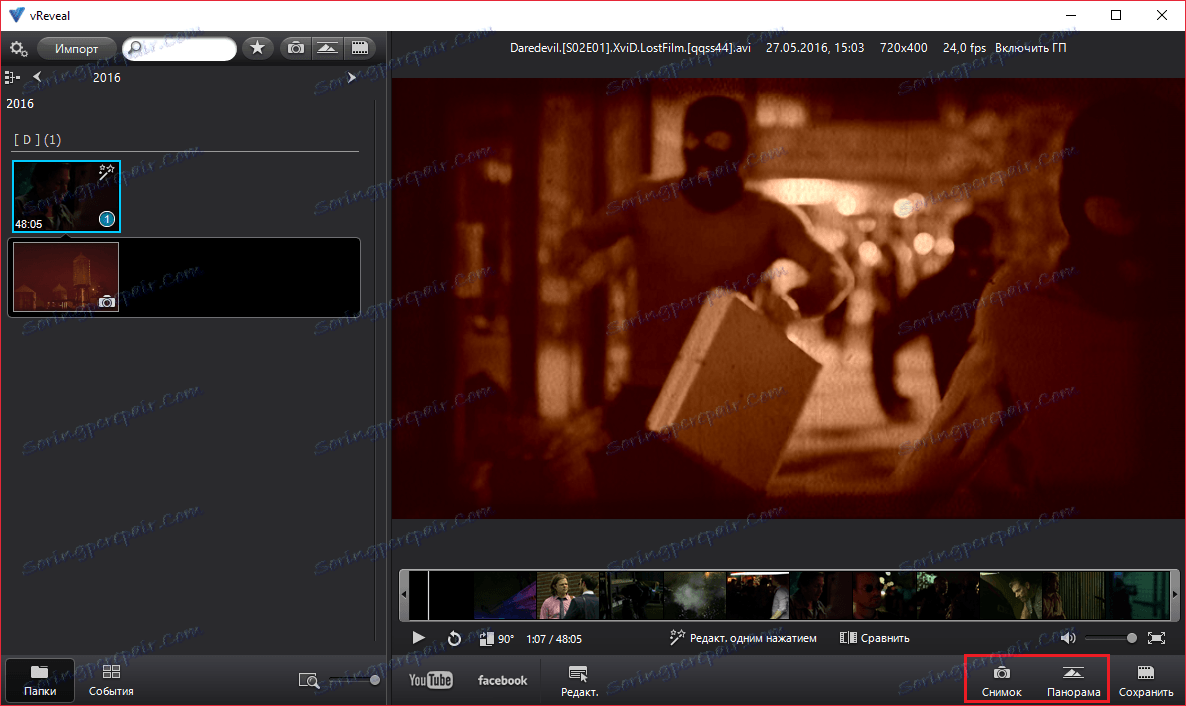Focus the search field in the library toolbar

click(x=179, y=48)
